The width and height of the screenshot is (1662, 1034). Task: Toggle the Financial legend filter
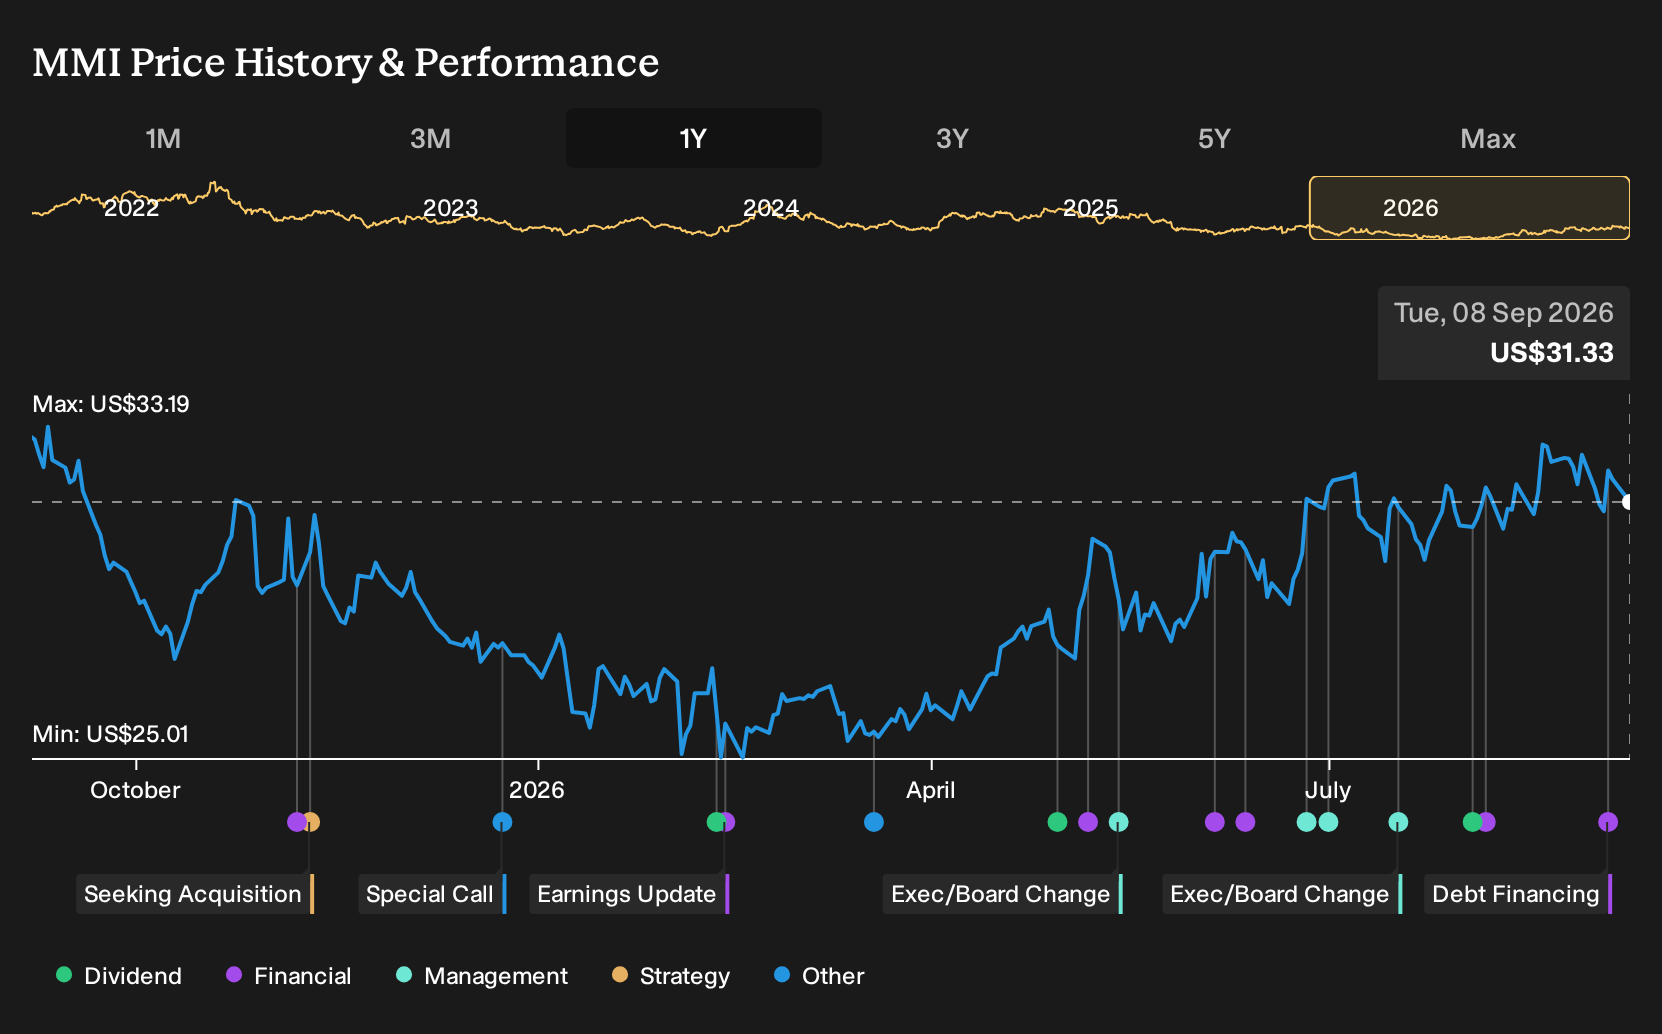tap(289, 976)
